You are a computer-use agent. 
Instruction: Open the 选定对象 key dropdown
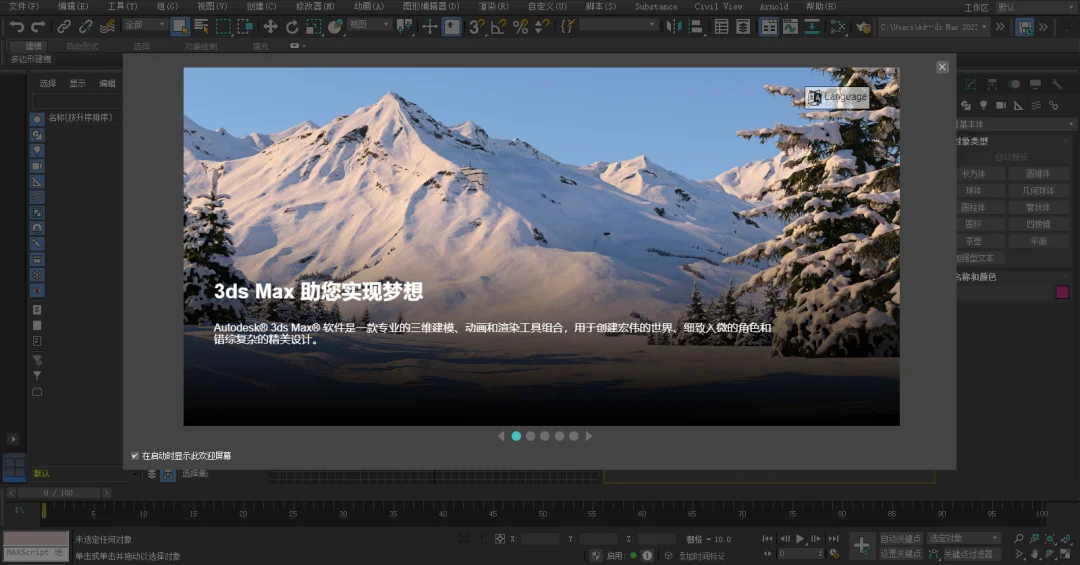click(964, 538)
